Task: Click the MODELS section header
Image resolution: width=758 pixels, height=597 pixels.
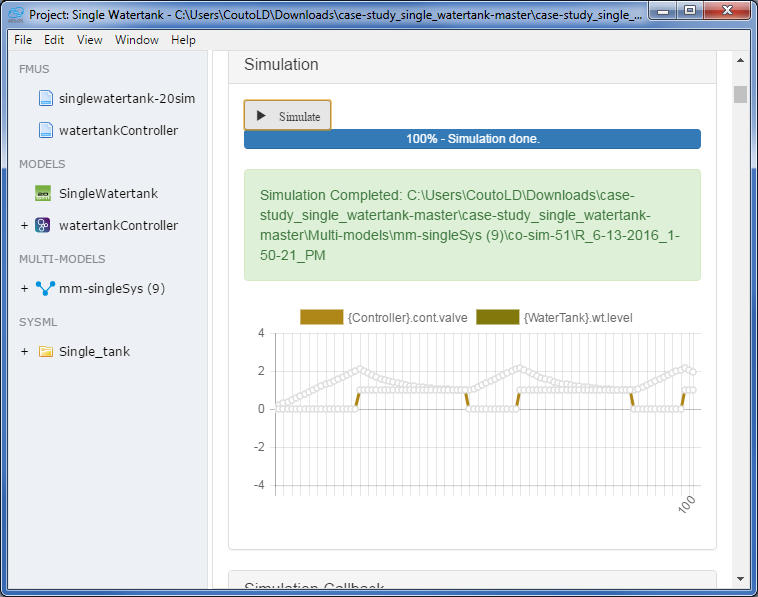Action: (42, 164)
